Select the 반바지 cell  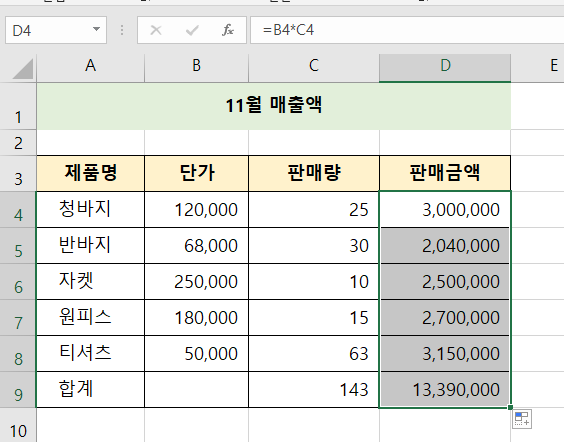90,245
